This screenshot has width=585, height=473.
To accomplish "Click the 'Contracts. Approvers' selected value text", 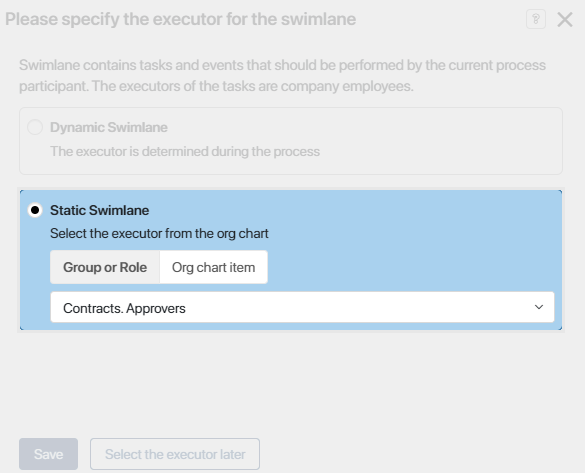I will (x=124, y=308).
